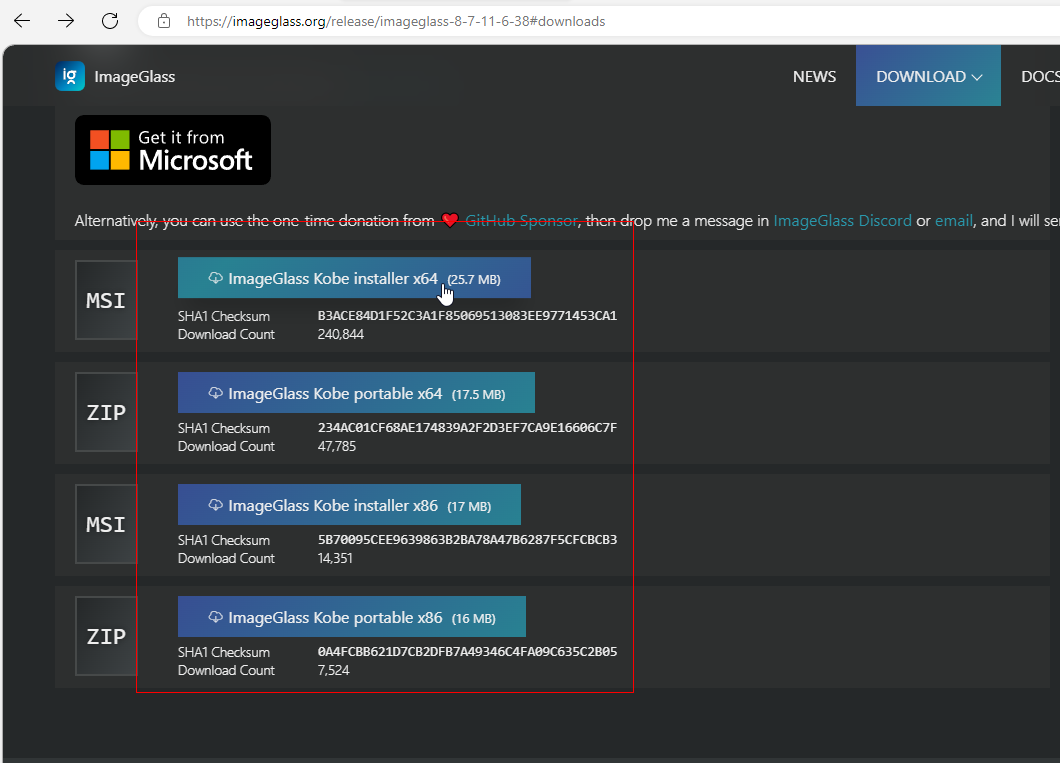Open the DOCS menu item

[1040, 77]
